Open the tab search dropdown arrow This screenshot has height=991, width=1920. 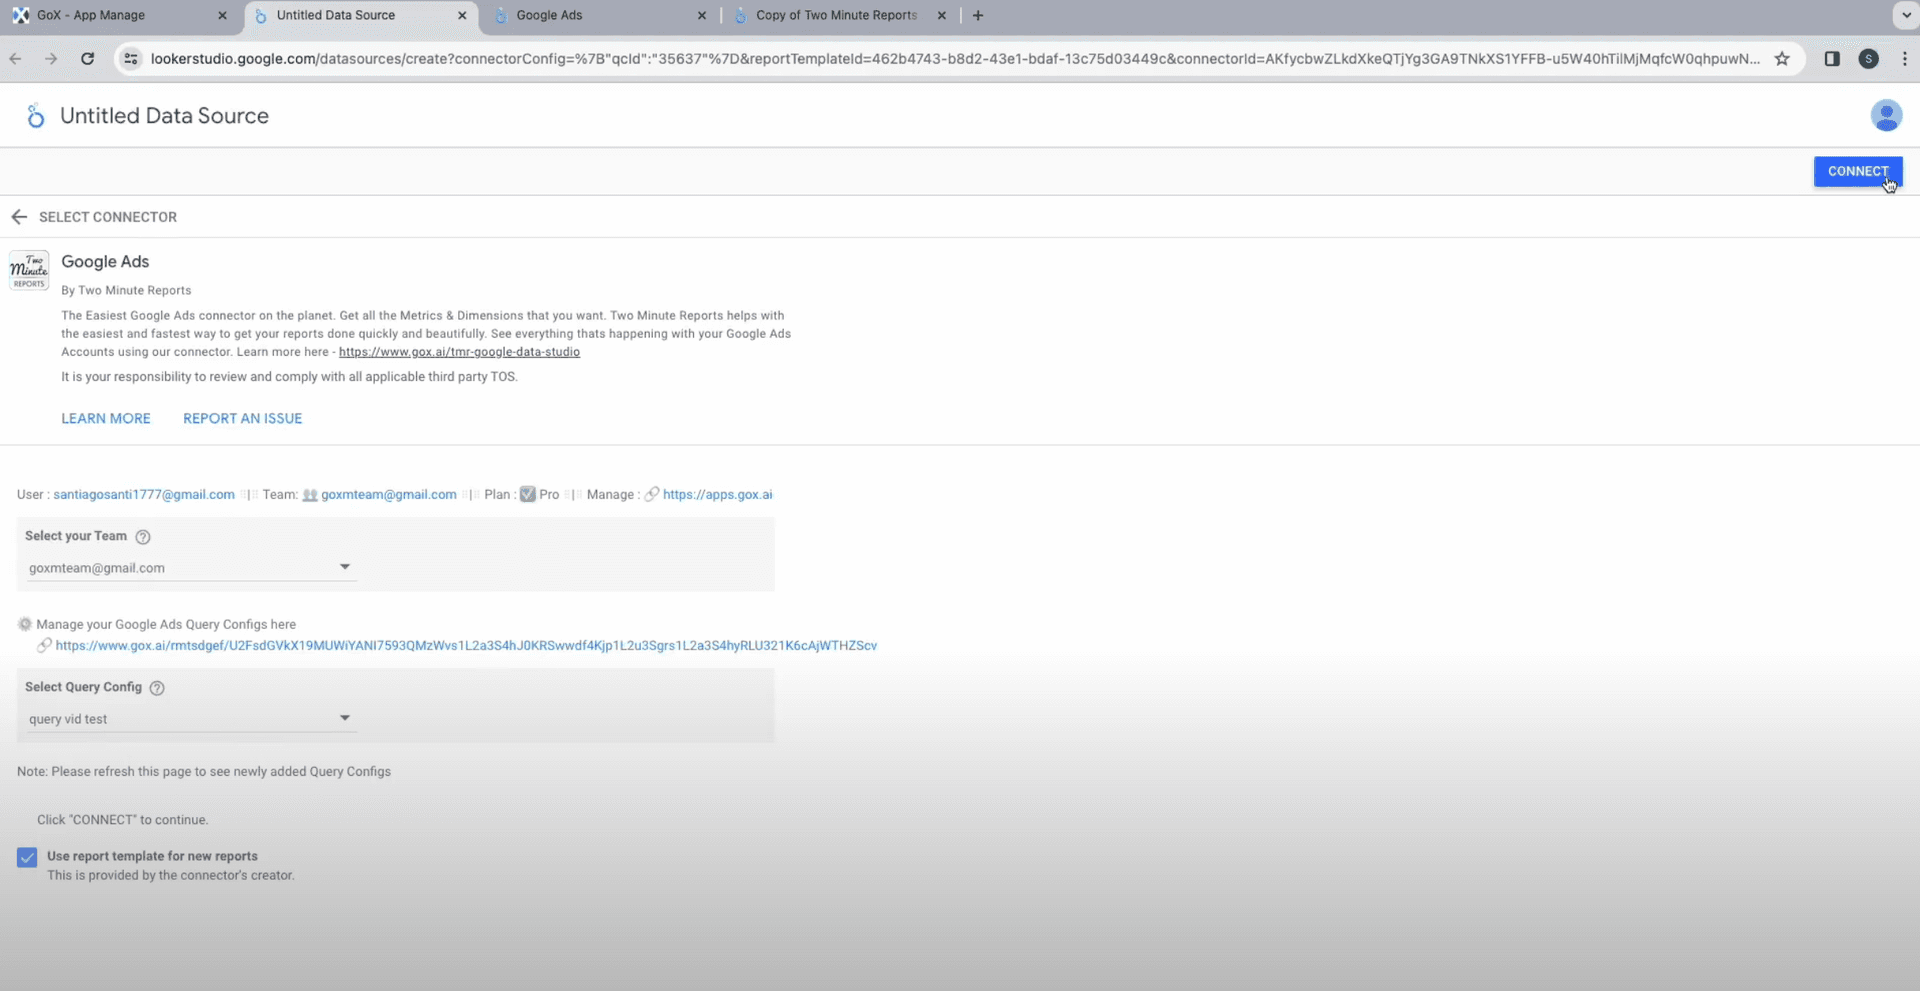coord(1906,15)
